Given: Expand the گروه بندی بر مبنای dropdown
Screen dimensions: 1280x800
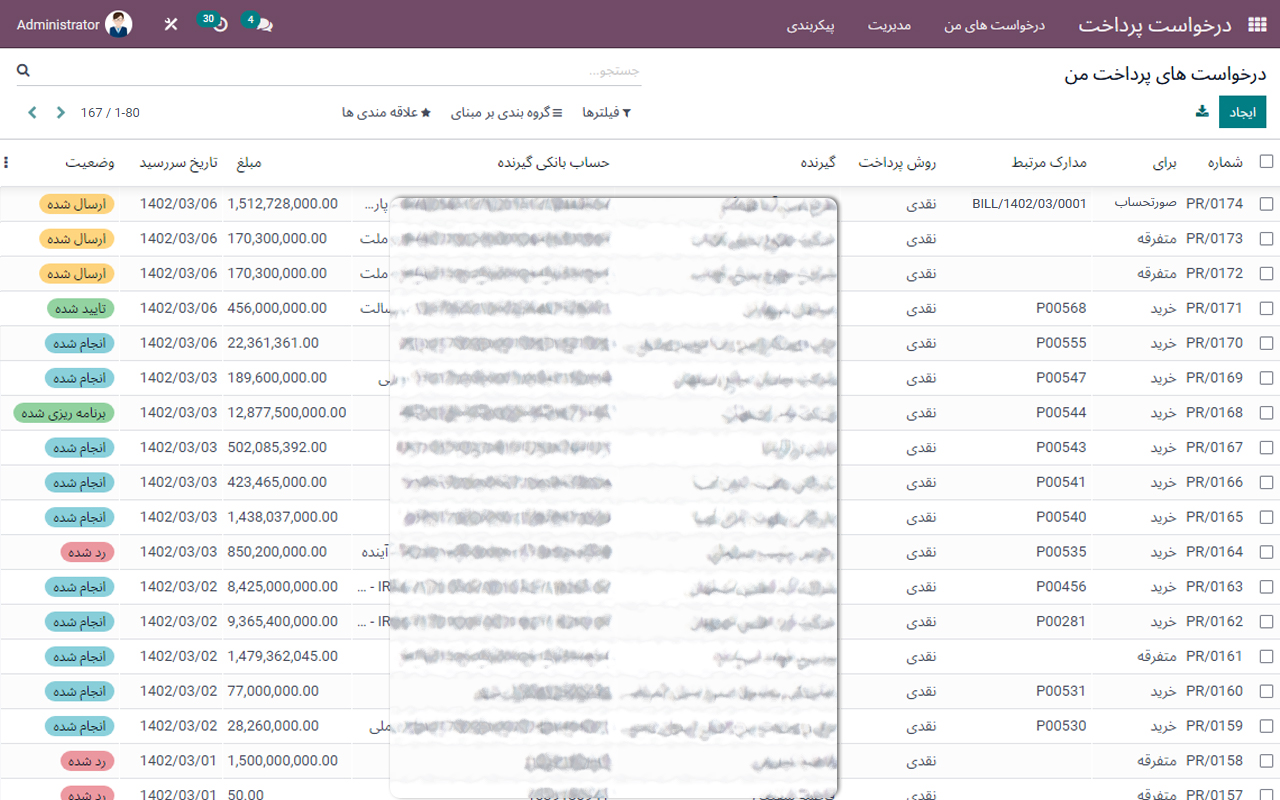Looking at the screenshot, I should coord(507,113).
